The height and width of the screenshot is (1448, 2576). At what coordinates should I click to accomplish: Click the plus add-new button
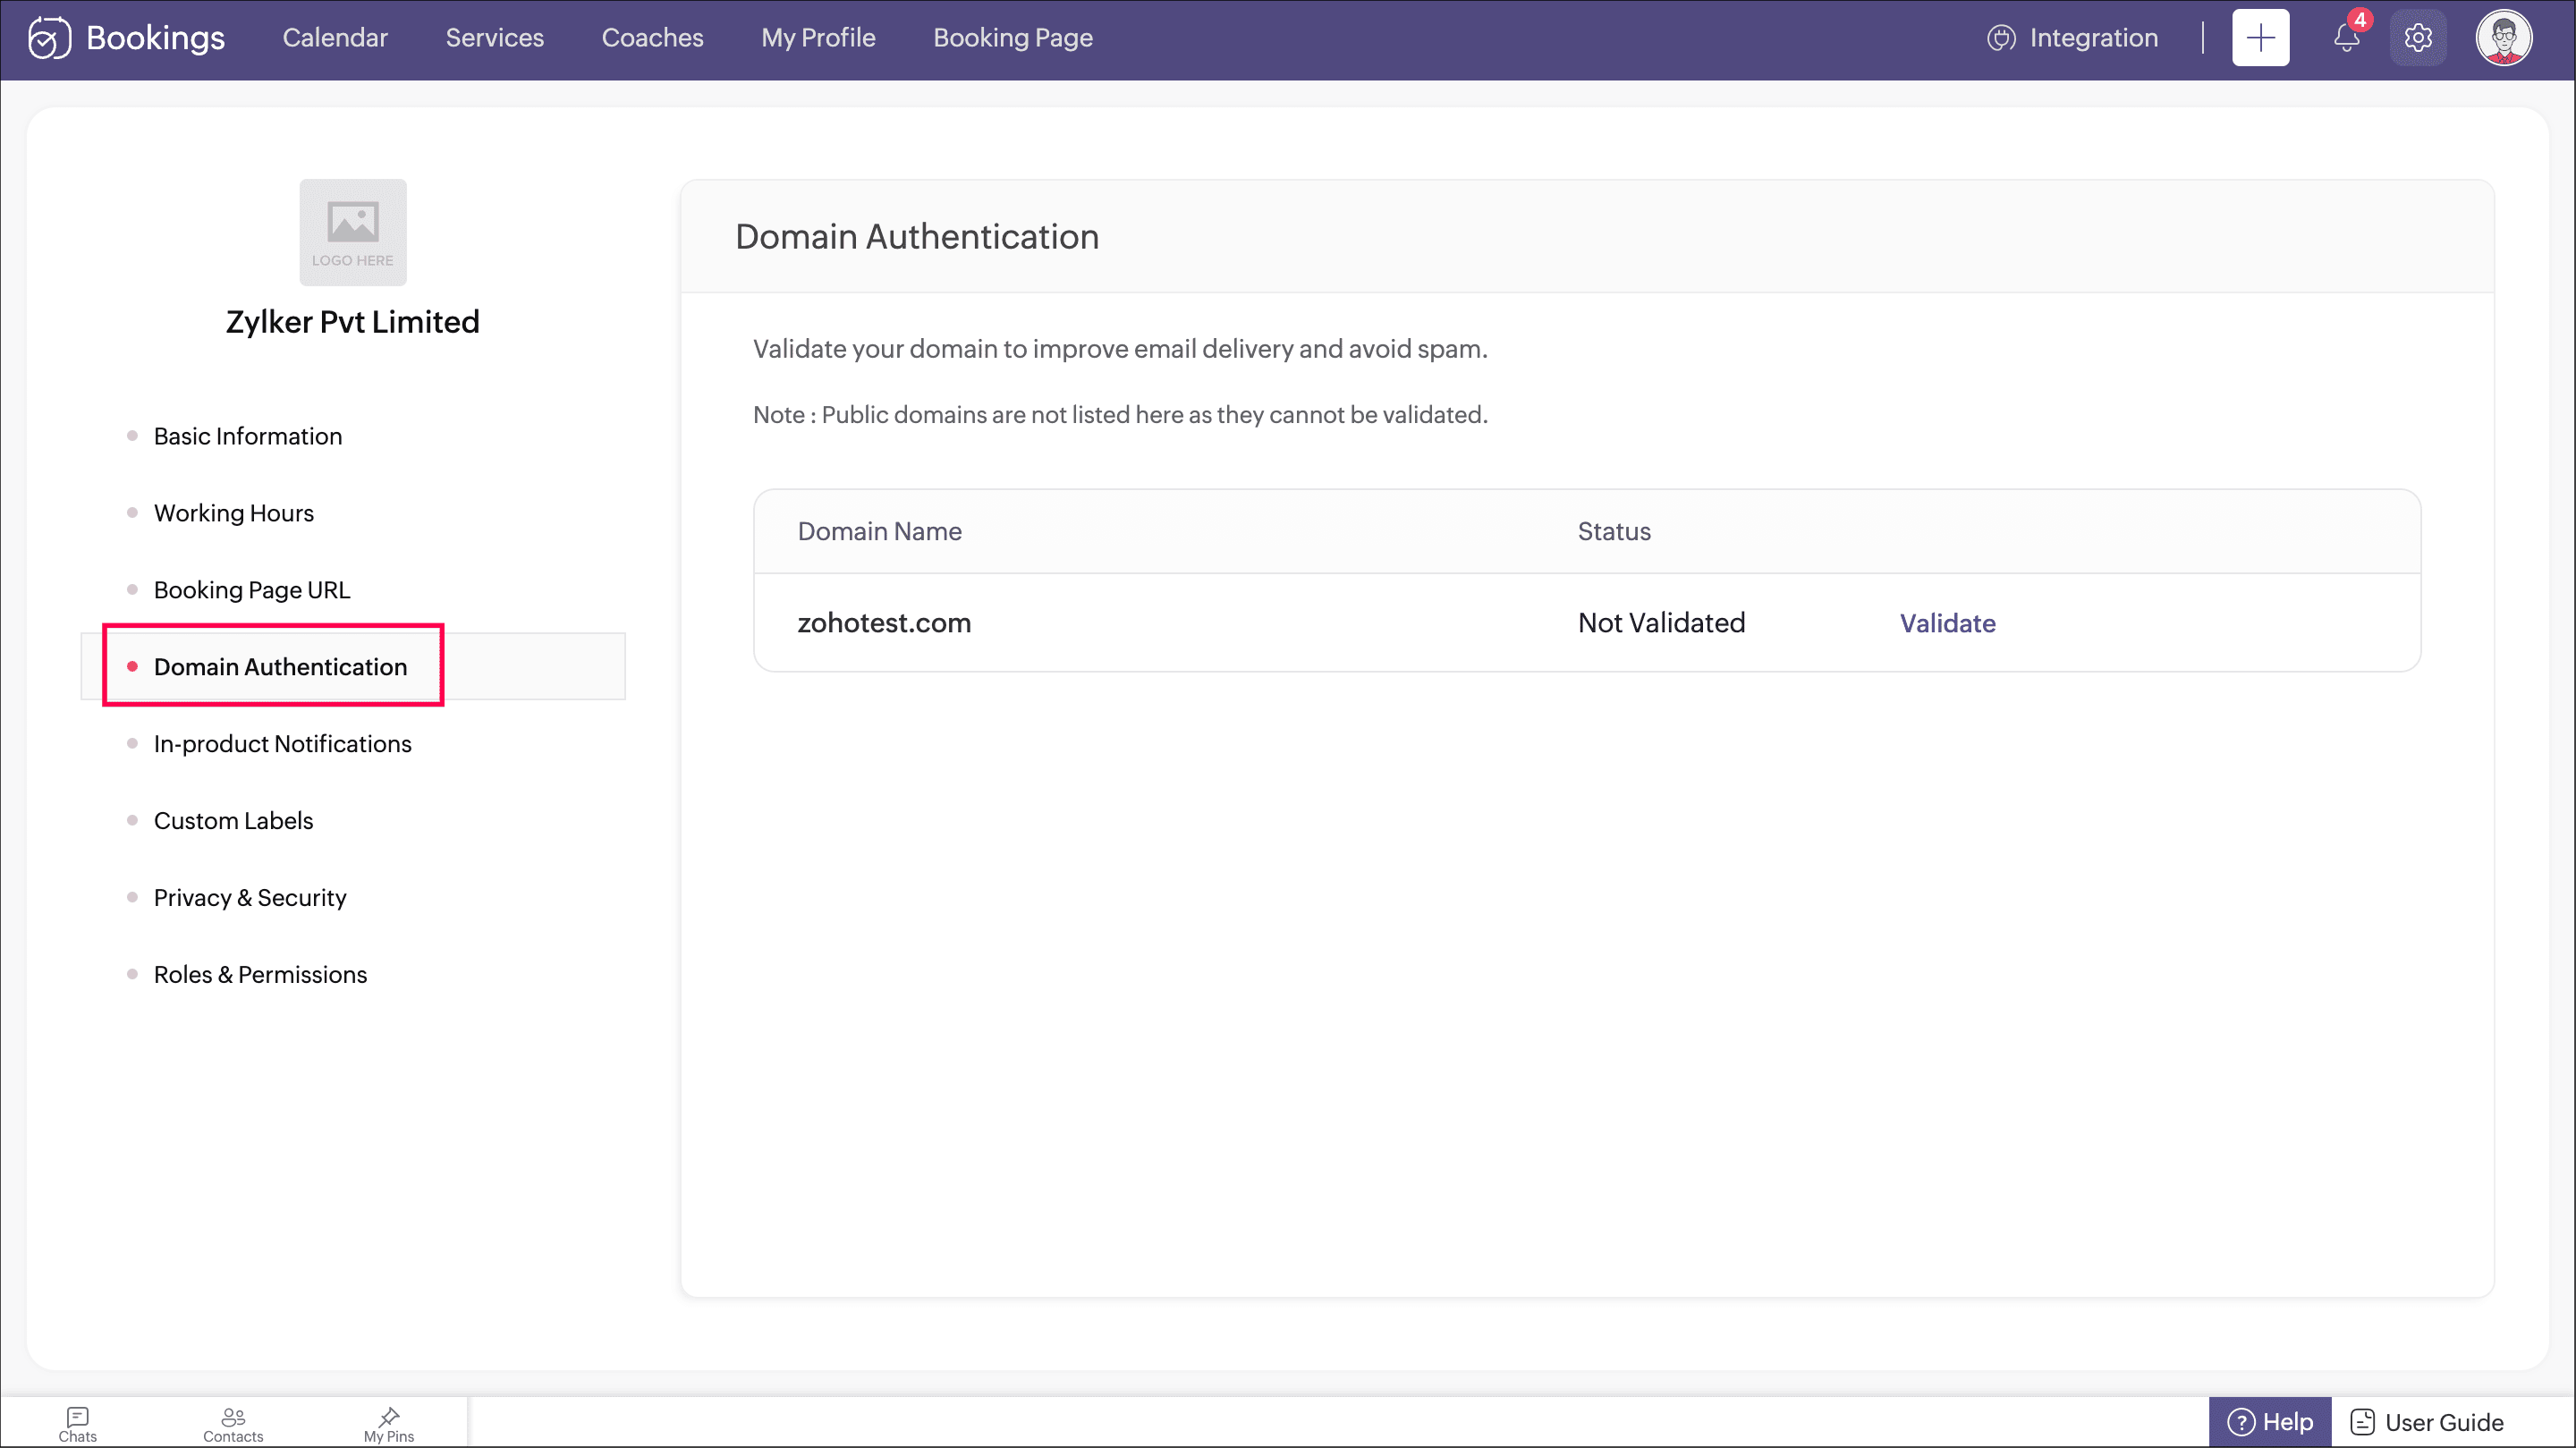[2260, 38]
